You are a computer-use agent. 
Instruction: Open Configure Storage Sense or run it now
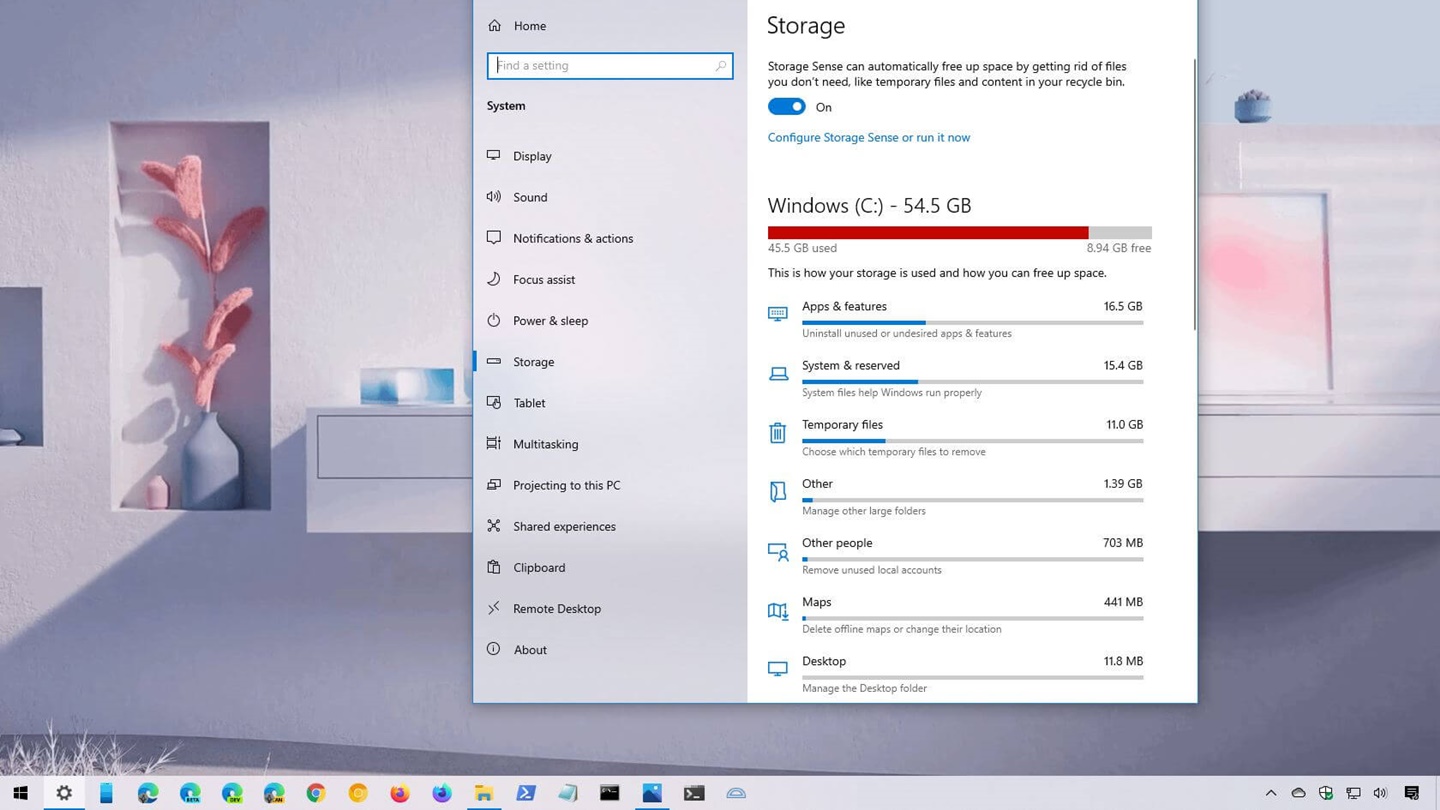click(868, 137)
